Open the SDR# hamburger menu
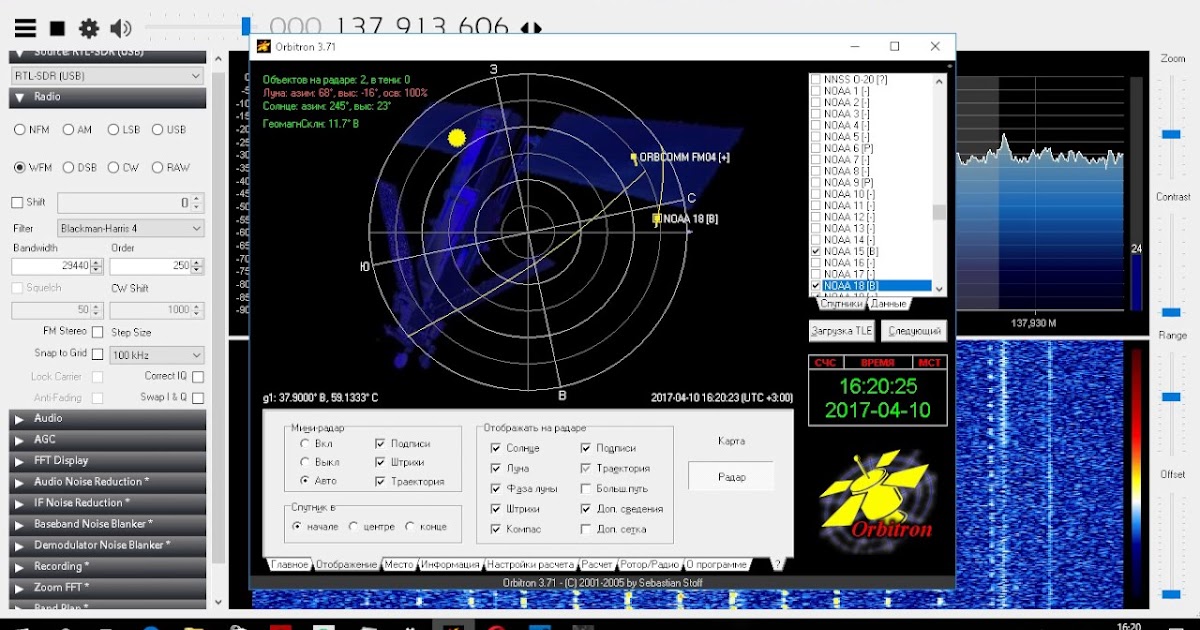The image size is (1200, 630). [x=25, y=29]
